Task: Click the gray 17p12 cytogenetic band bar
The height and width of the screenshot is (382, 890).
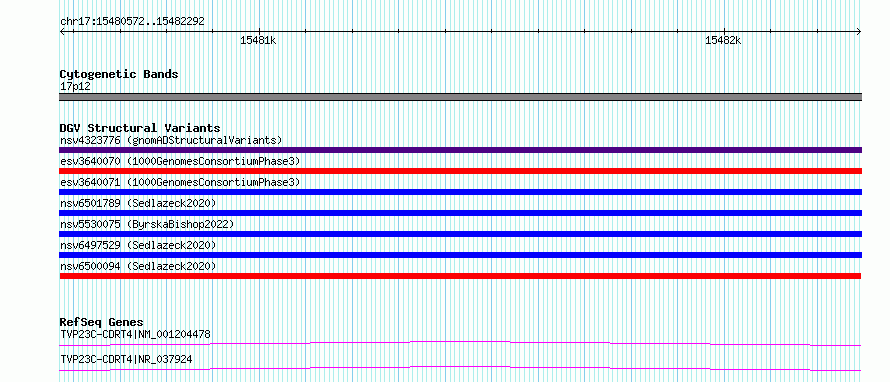Action: pyautogui.click(x=460, y=97)
